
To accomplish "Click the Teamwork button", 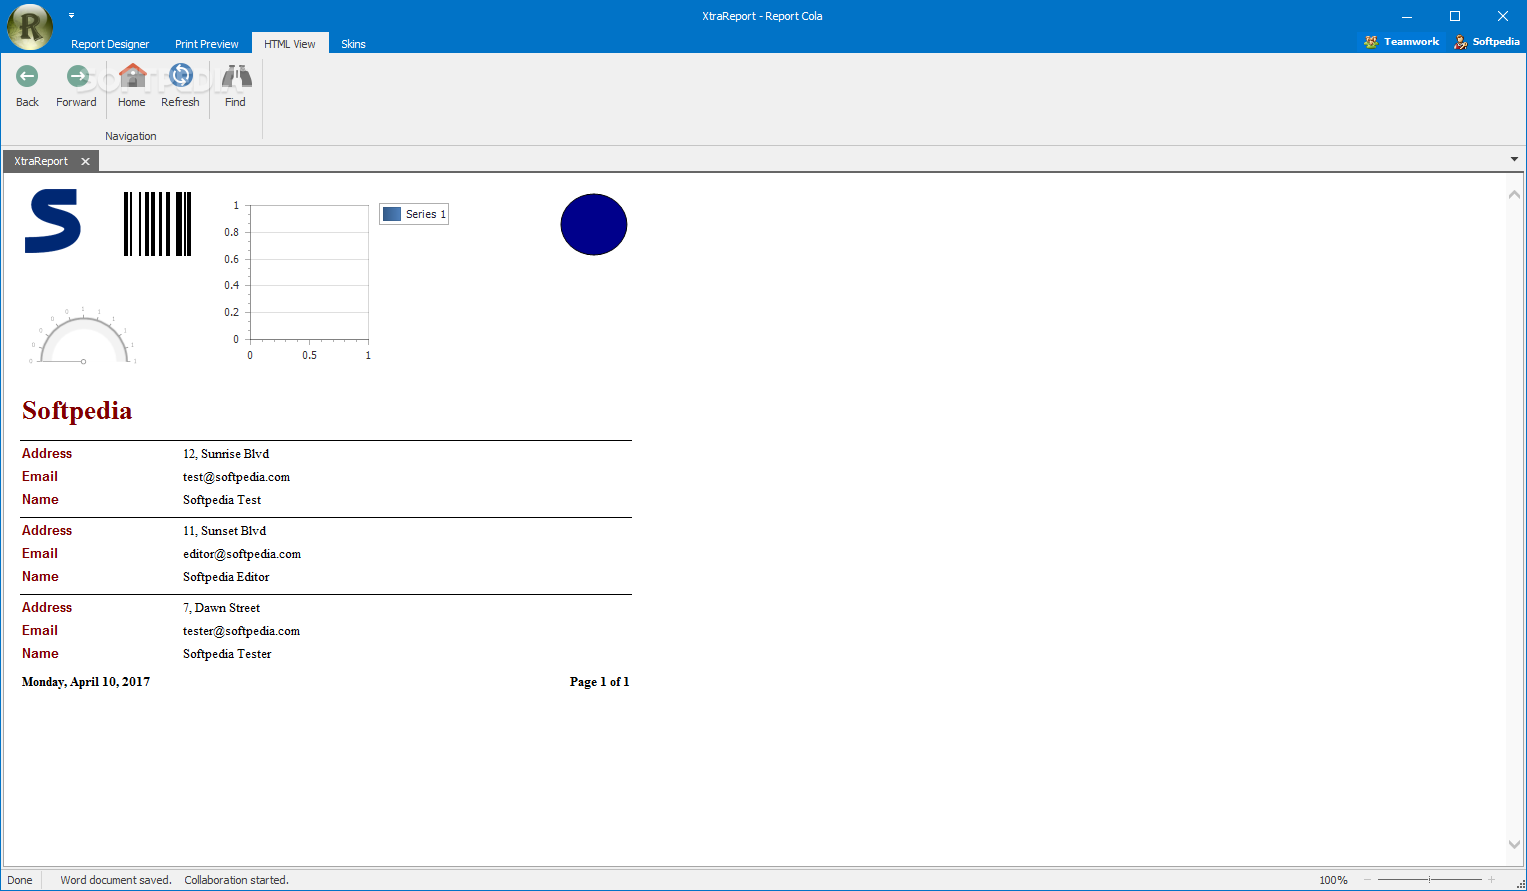I will (x=1401, y=42).
